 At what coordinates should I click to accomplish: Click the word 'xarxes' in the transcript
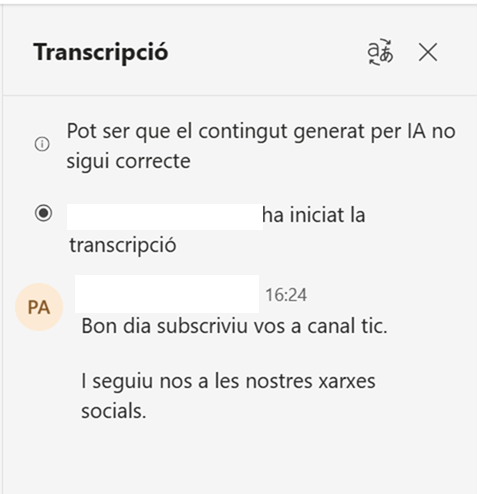coord(347,382)
